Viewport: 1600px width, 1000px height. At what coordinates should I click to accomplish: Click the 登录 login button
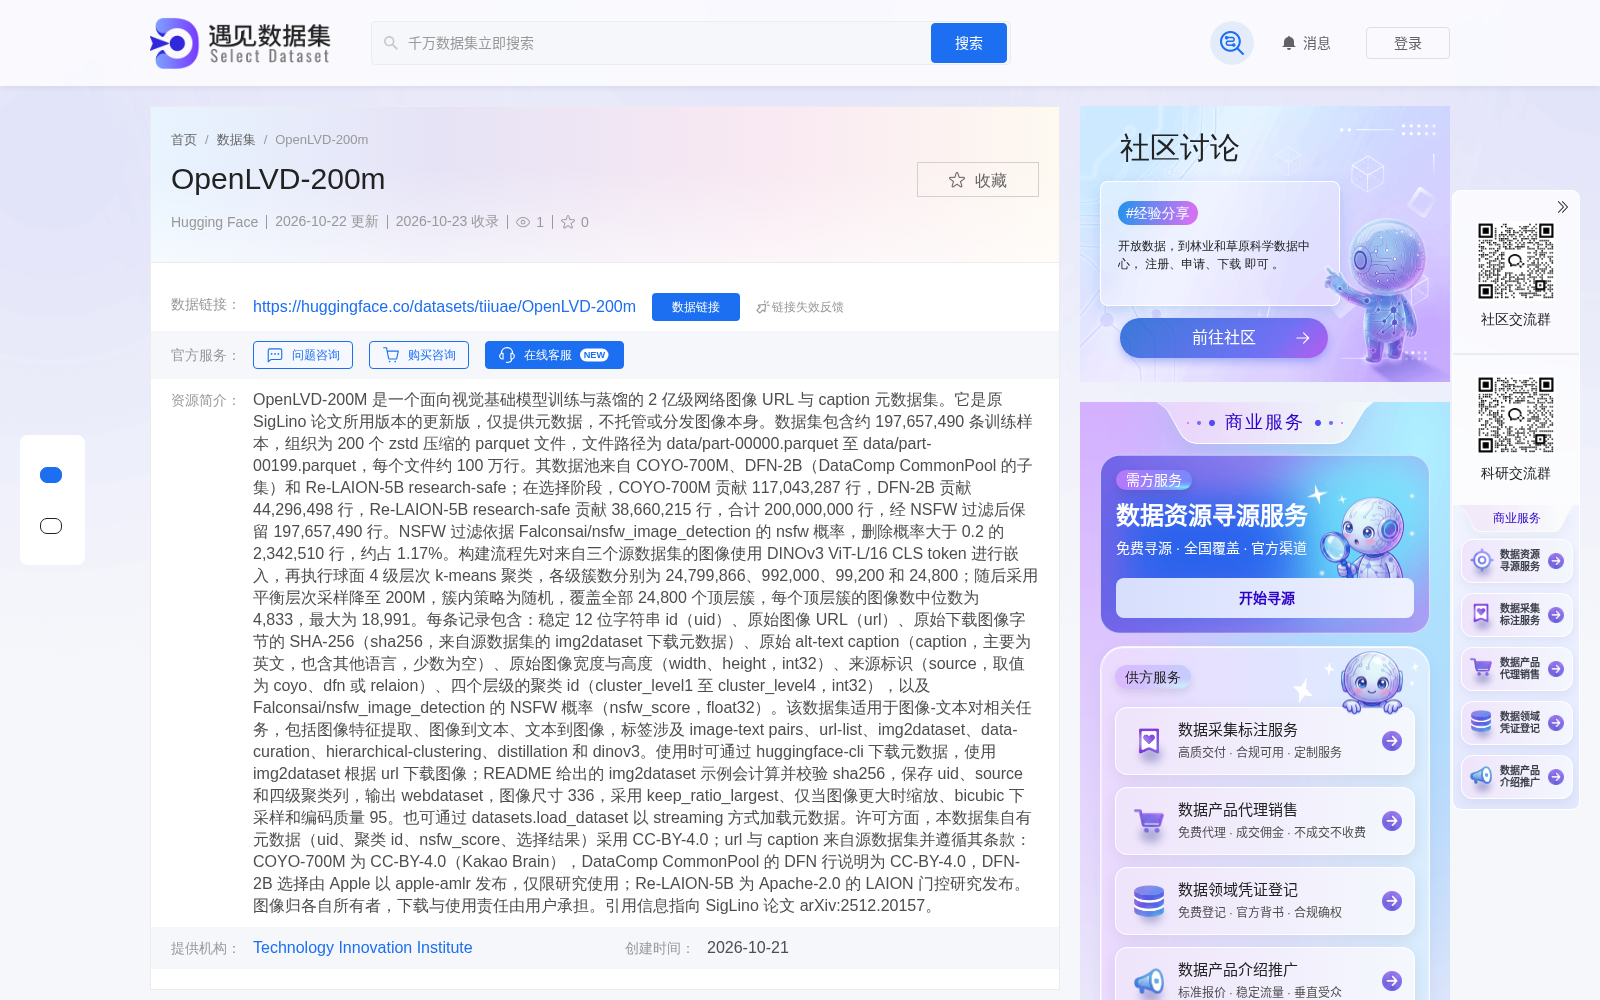coord(1408,43)
